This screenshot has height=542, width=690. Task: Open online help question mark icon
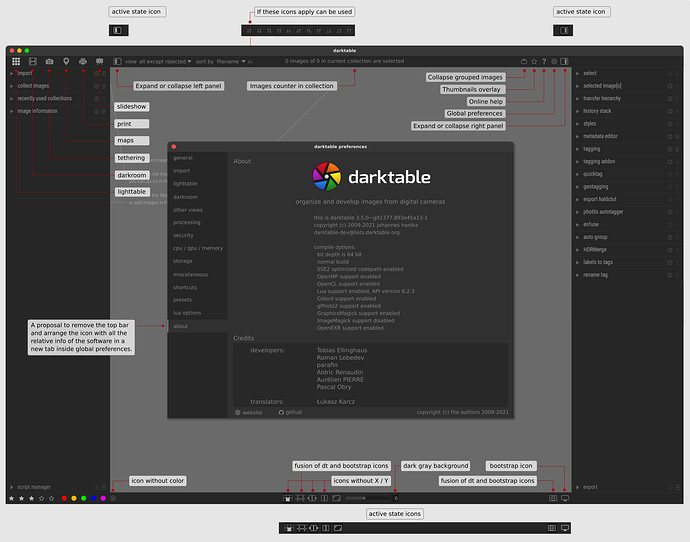click(544, 62)
